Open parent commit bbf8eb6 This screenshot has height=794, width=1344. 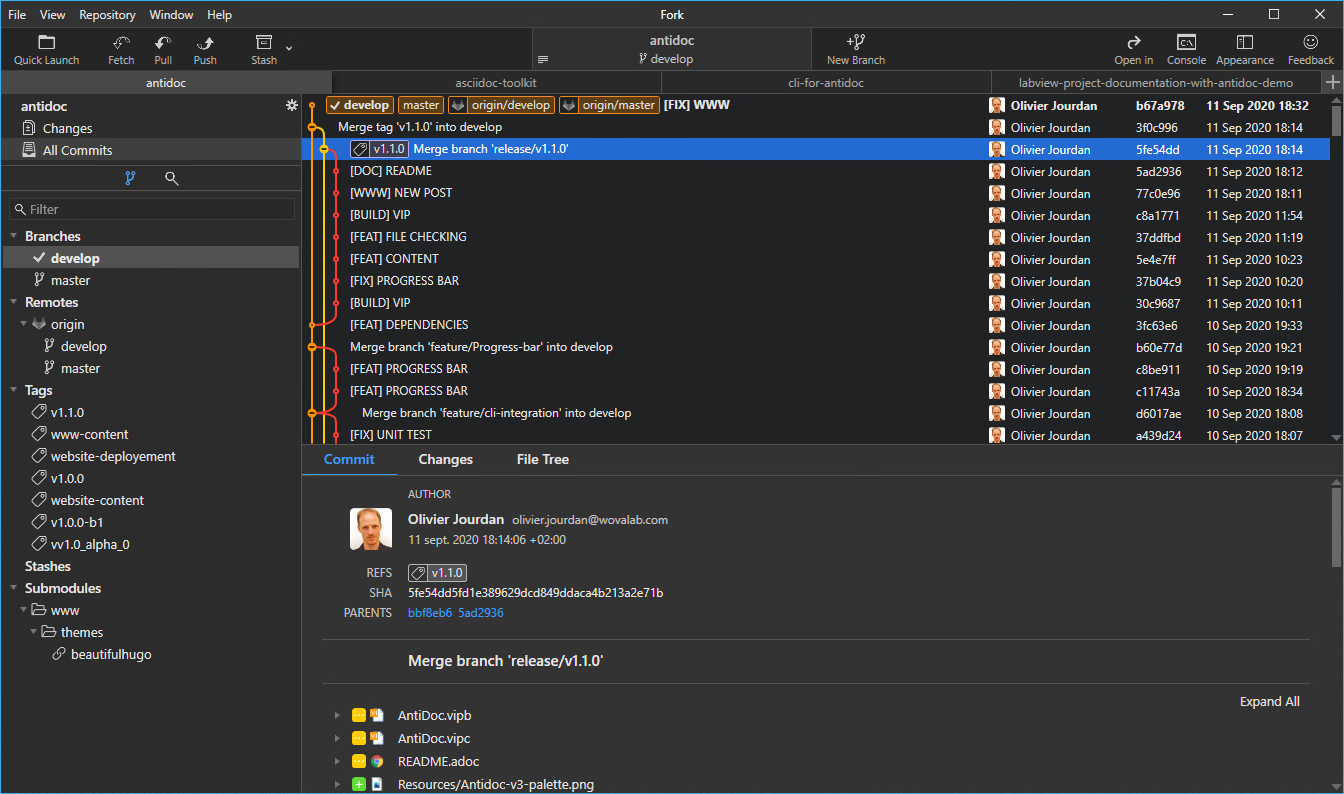point(430,613)
